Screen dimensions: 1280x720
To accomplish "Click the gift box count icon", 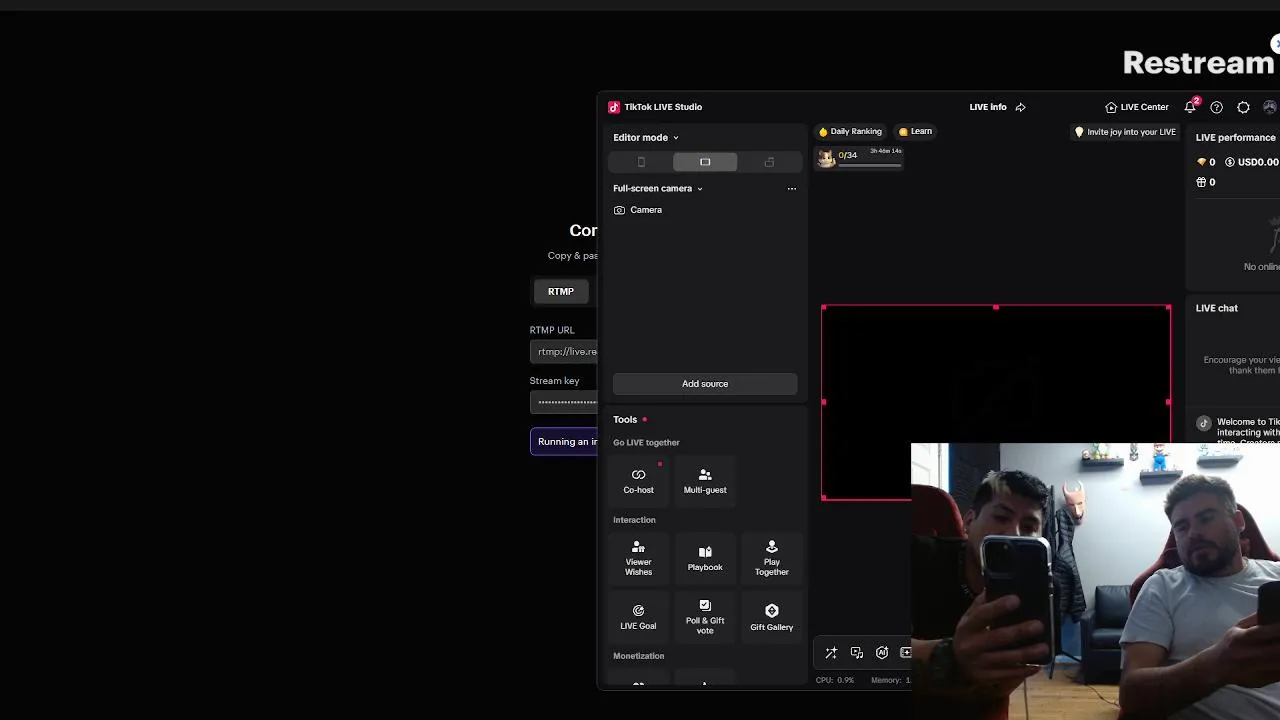I will click(x=1201, y=182).
